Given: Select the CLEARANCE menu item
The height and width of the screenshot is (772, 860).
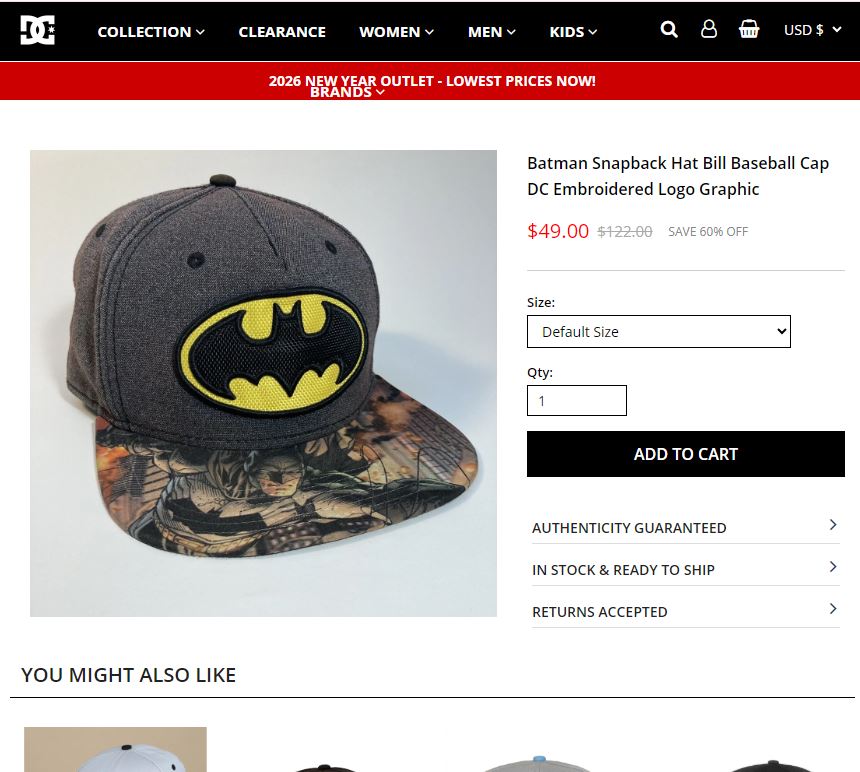Looking at the screenshot, I should click(x=282, y=31).
